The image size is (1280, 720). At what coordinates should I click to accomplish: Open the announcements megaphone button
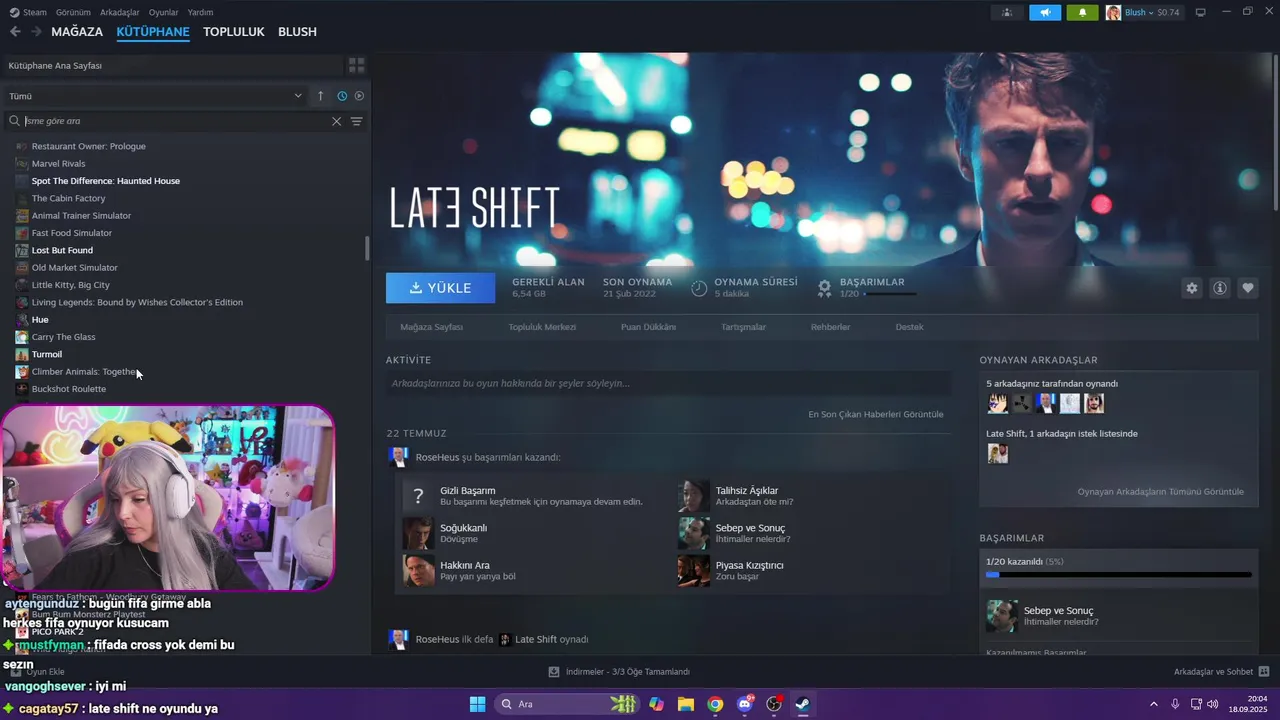tap(1044, 13)
